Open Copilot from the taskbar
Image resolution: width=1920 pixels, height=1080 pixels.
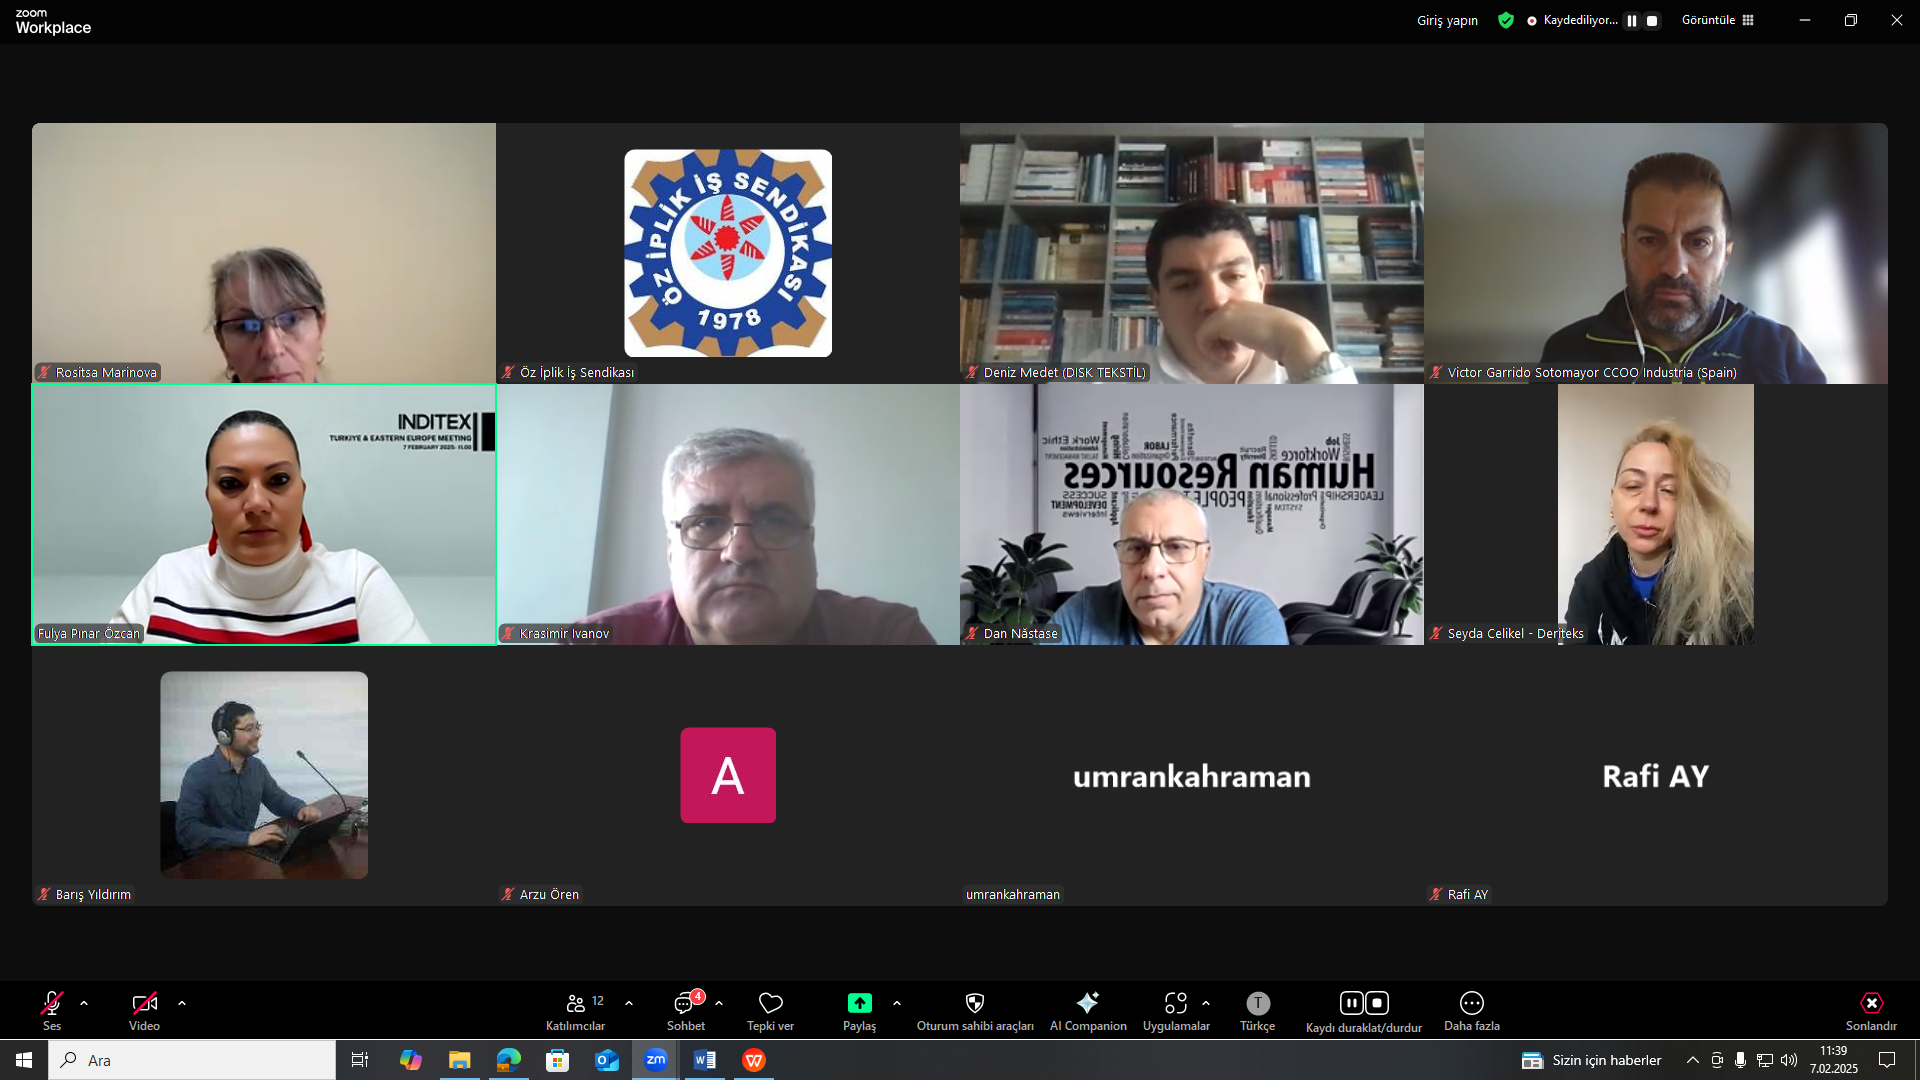click(411, 1060)
